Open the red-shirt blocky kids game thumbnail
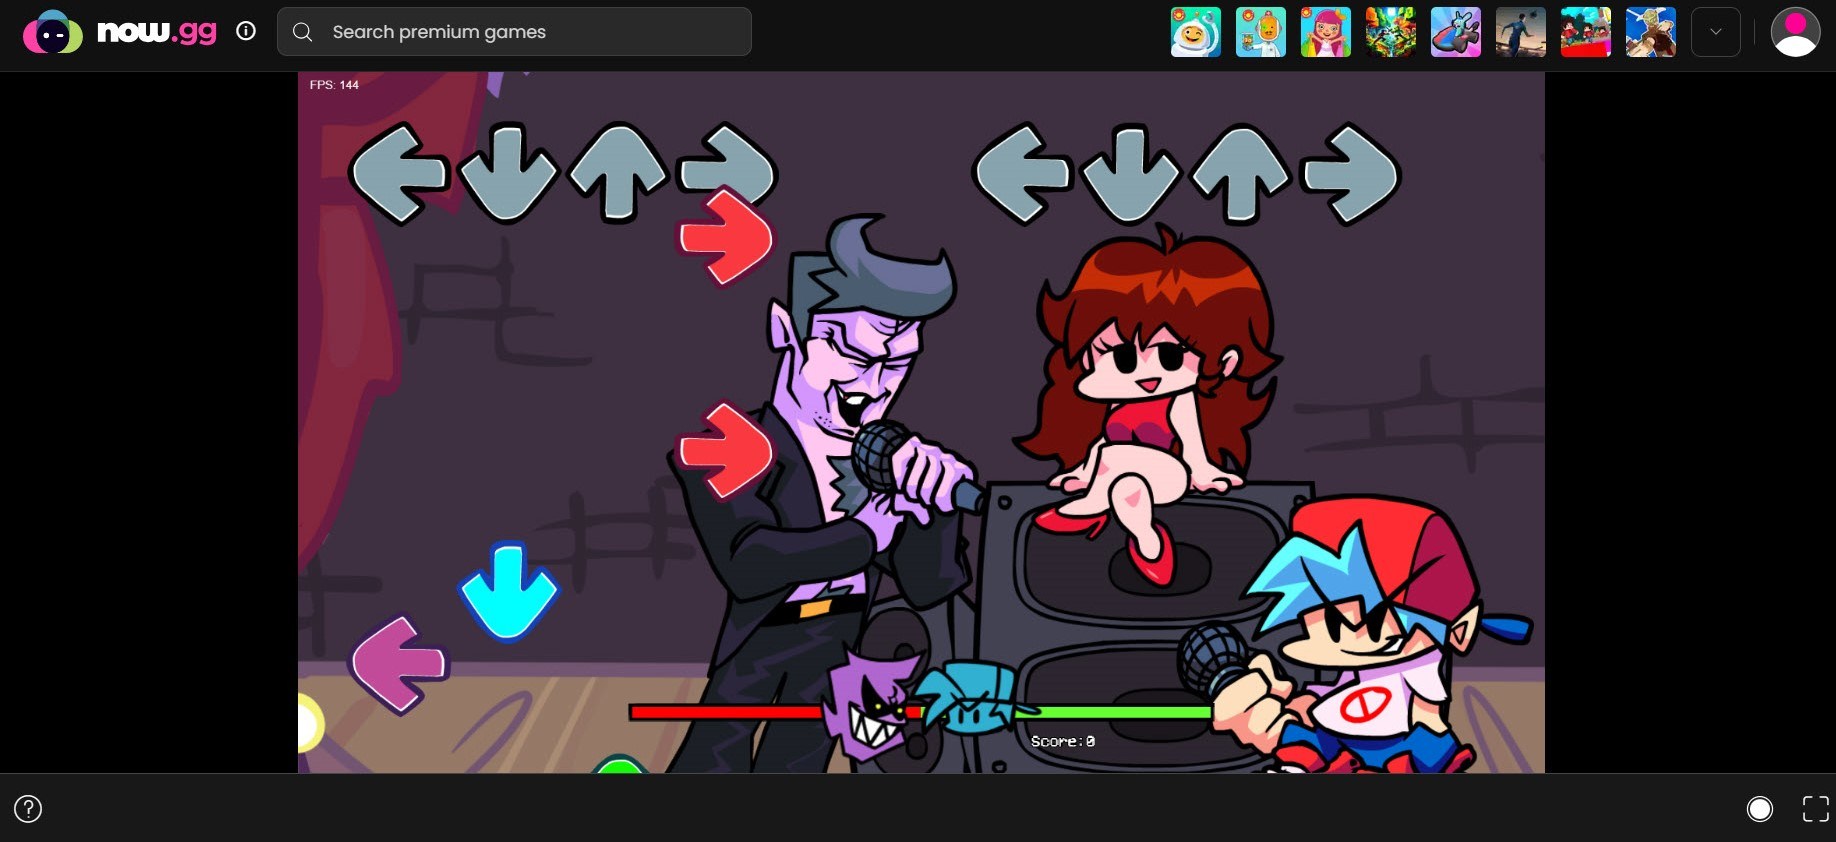The width and height of the screenshot is (1836, 842). [x=1586, y=32]
